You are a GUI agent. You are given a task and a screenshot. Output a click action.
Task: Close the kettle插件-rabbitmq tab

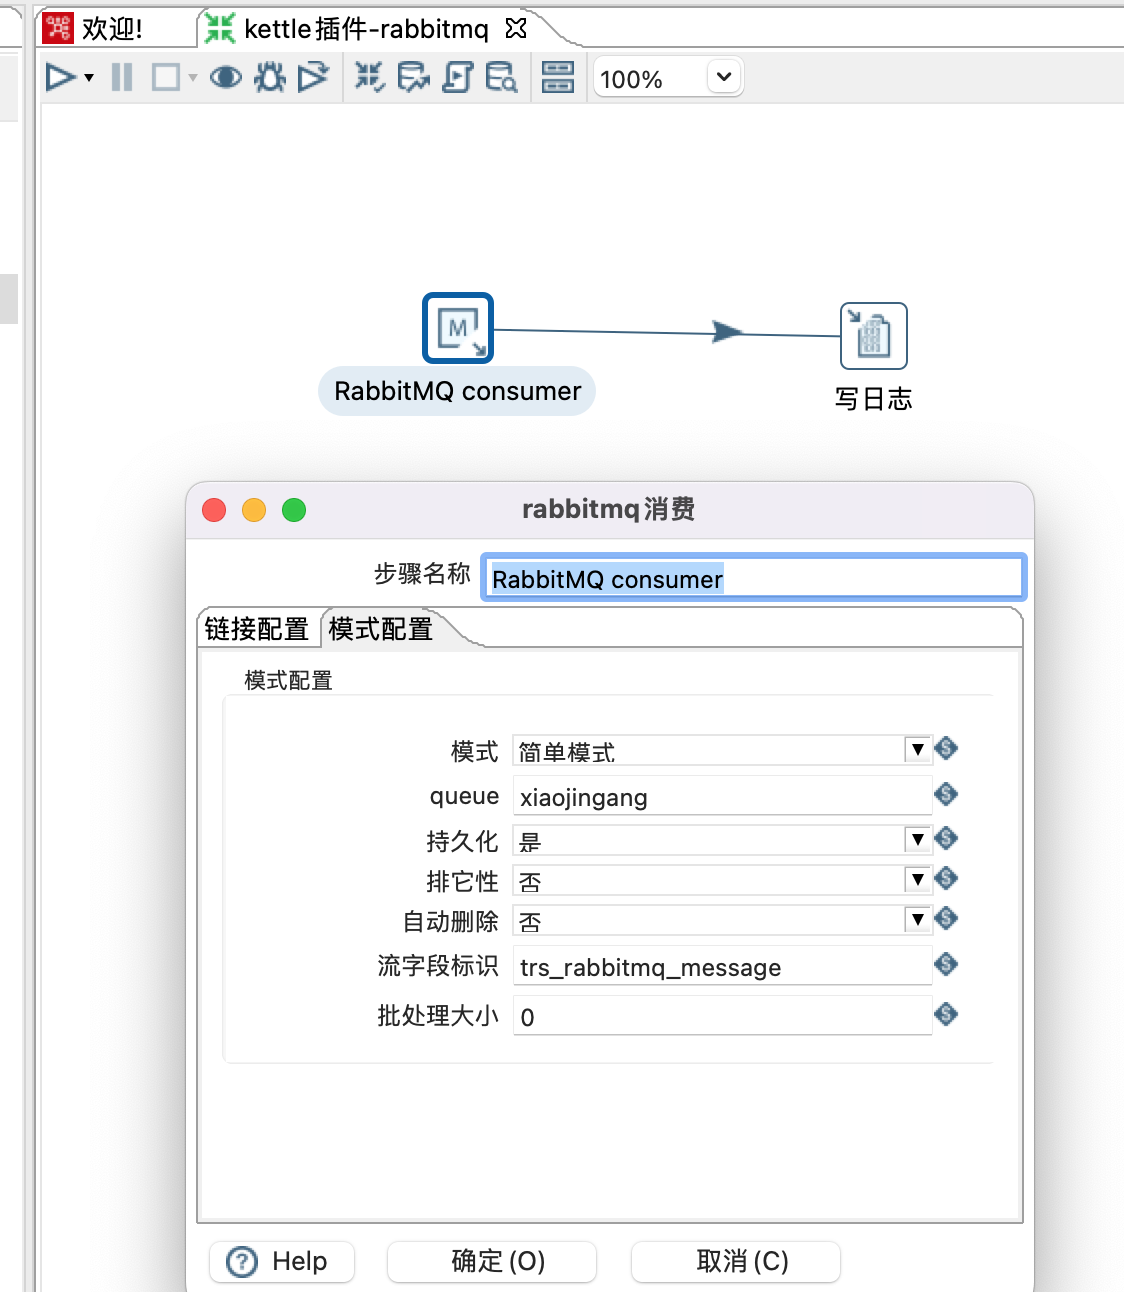point(516,28)
